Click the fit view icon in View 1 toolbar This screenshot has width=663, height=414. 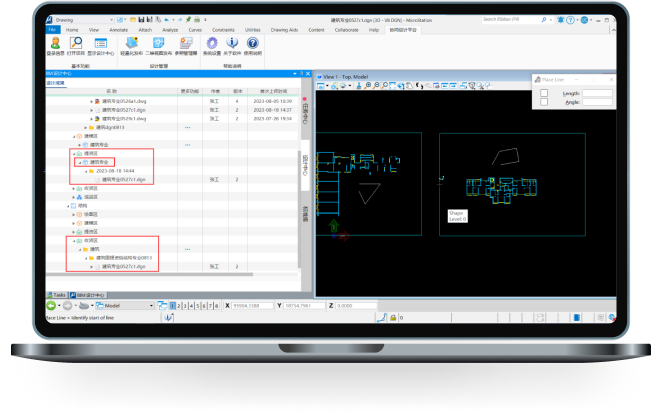click(x=393, y=86)
